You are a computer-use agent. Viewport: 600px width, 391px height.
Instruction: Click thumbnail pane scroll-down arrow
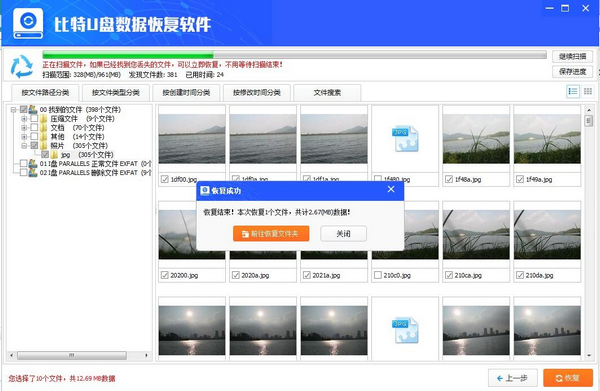pos(589,356)
